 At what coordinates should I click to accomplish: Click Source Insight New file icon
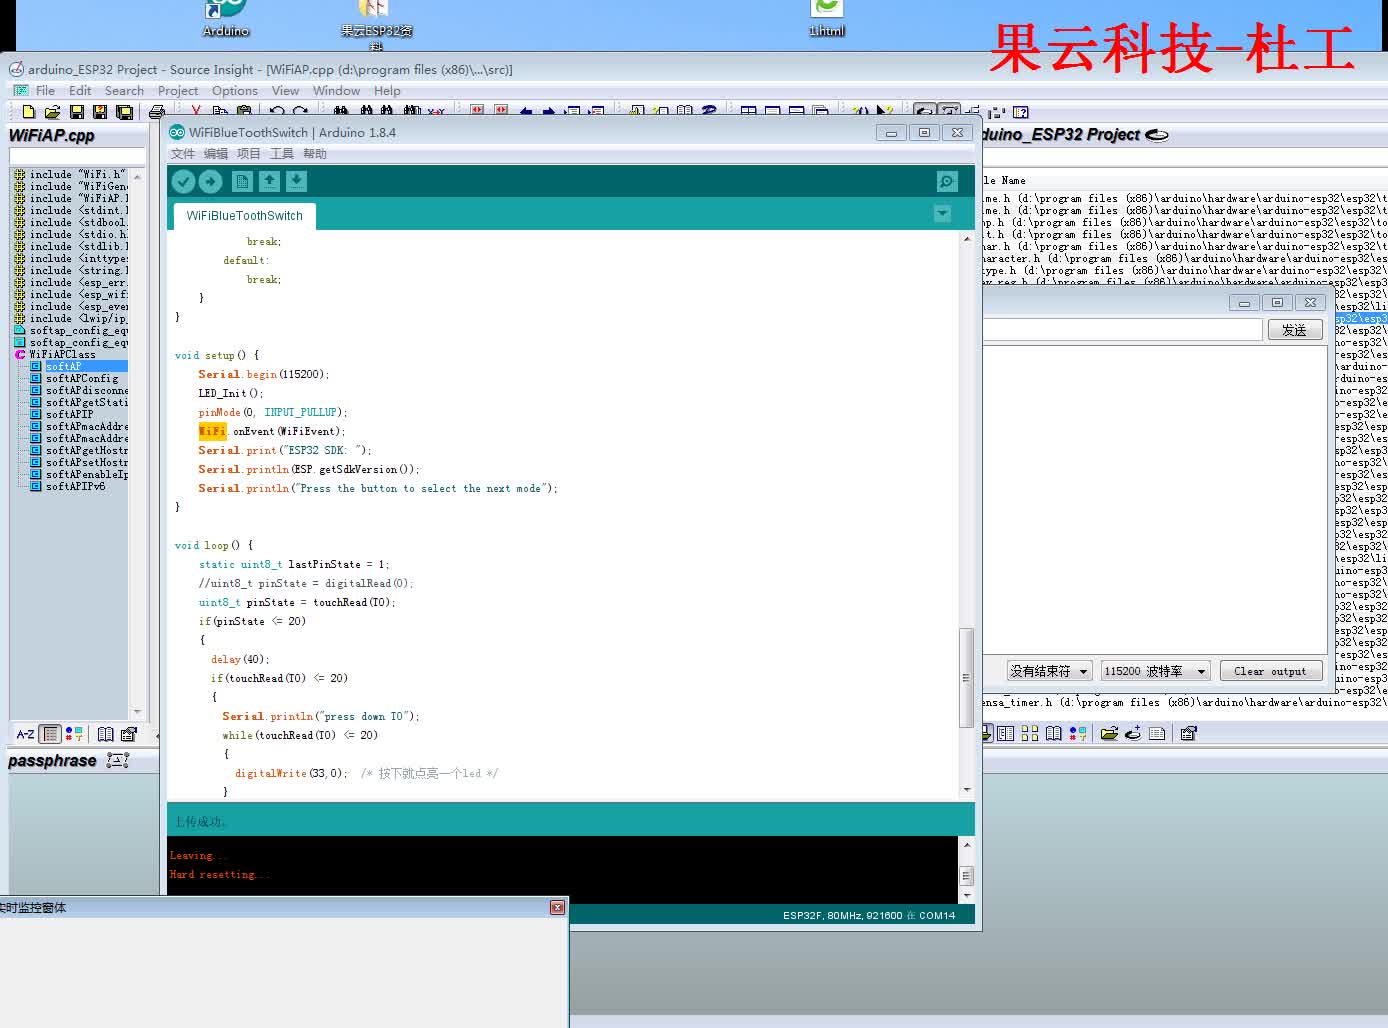pos(29,112)
